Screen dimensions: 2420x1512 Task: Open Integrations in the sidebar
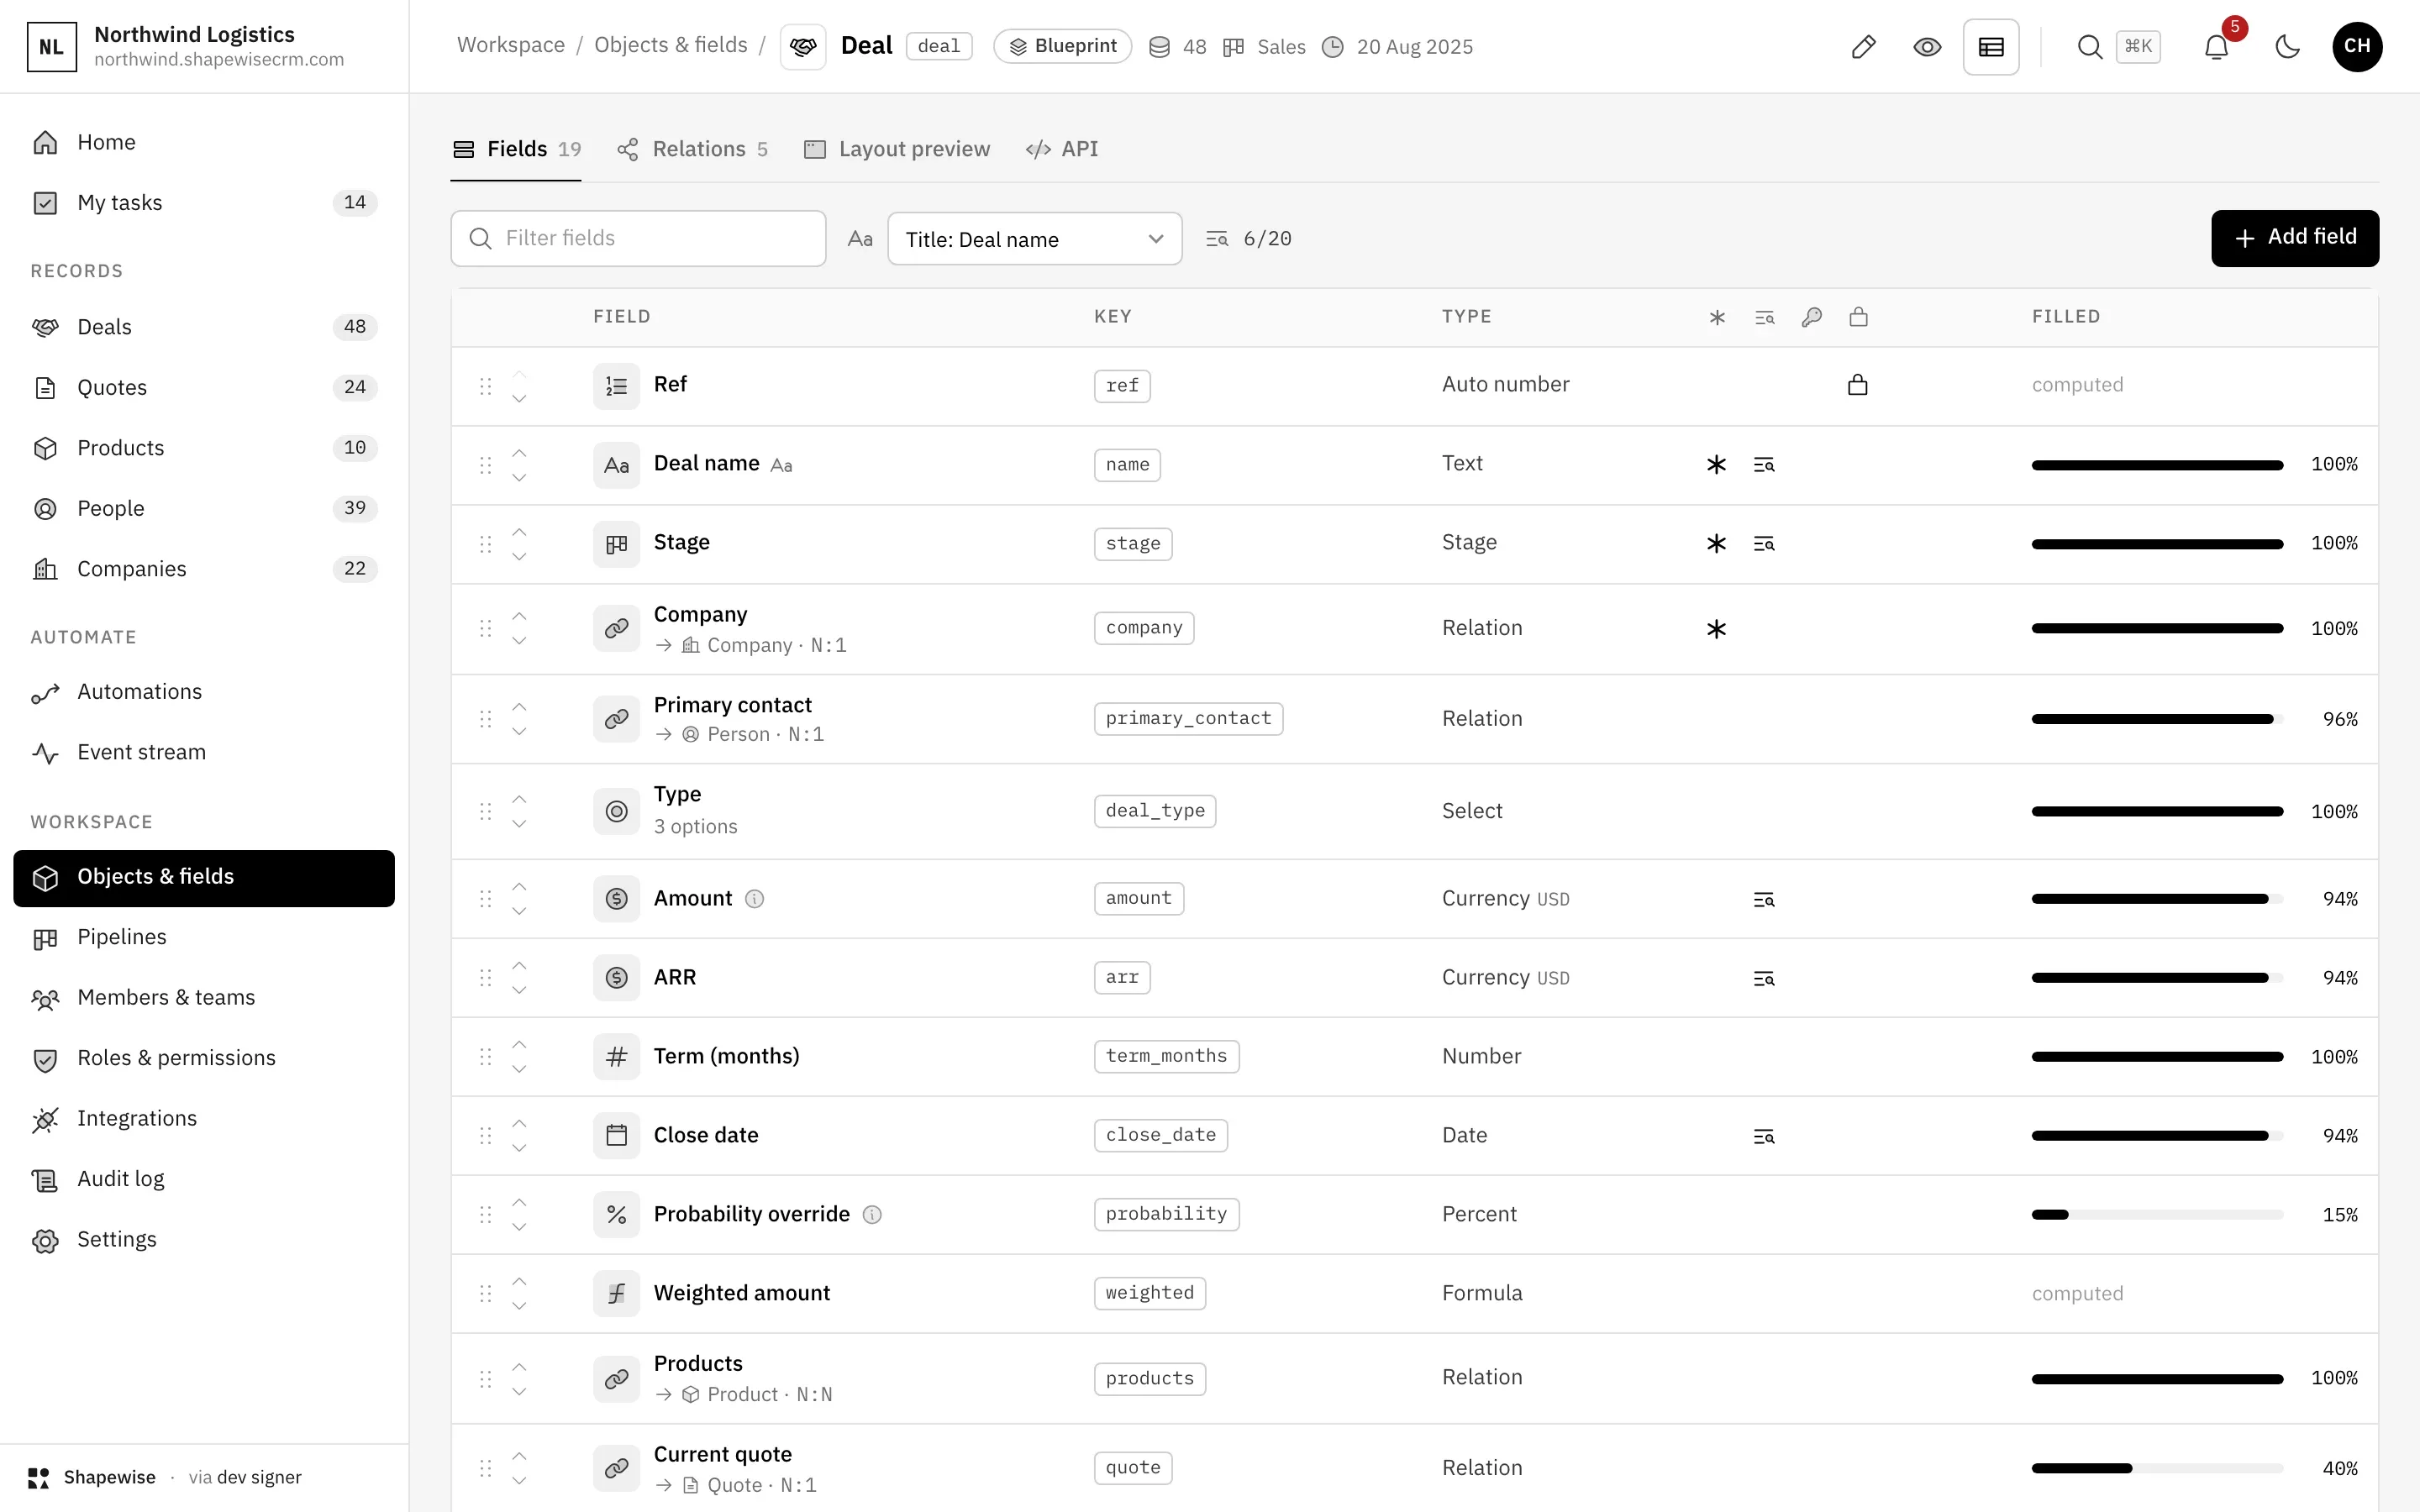(204, 1119)
